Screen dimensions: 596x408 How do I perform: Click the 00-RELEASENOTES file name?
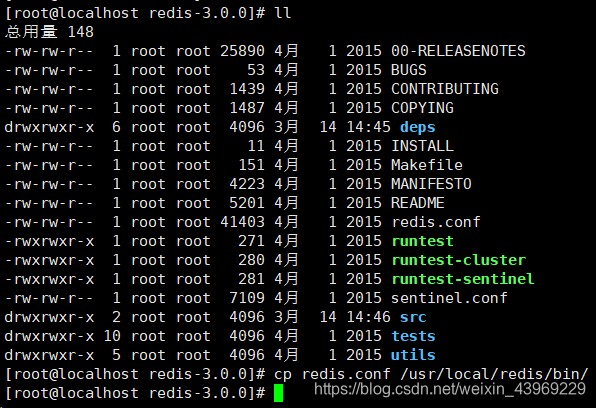click(458, 51)
